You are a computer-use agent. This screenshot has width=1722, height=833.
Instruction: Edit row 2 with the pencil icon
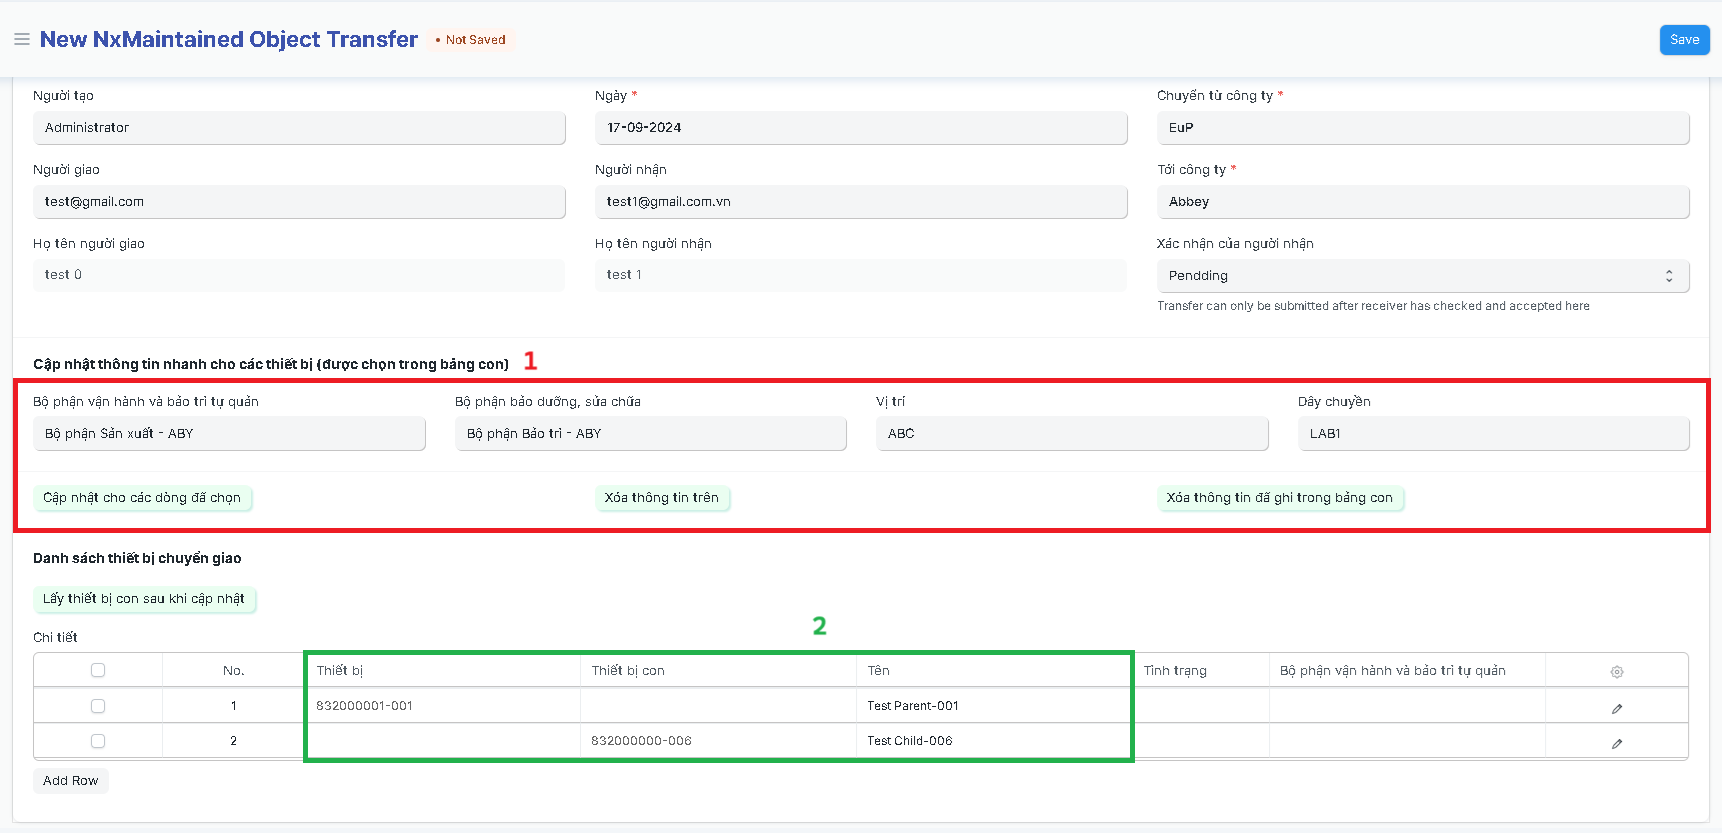point(1616,743)
